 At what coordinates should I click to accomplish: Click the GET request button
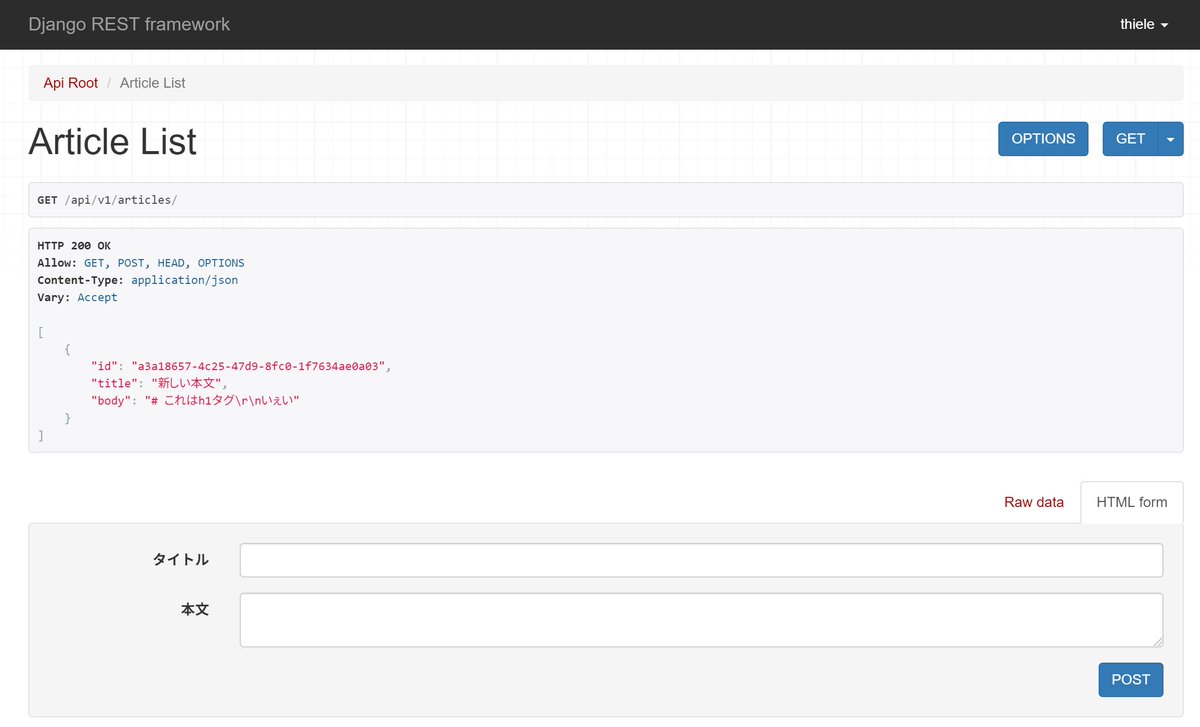click(1130, 139)
